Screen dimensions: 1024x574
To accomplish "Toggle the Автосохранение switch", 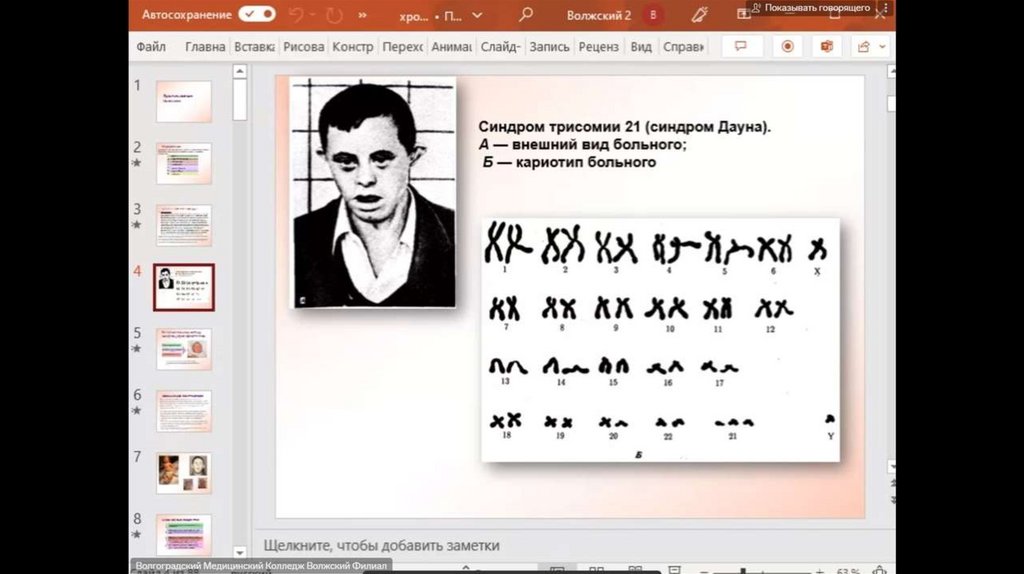I will pyautogui.click(x=257, y=14).
